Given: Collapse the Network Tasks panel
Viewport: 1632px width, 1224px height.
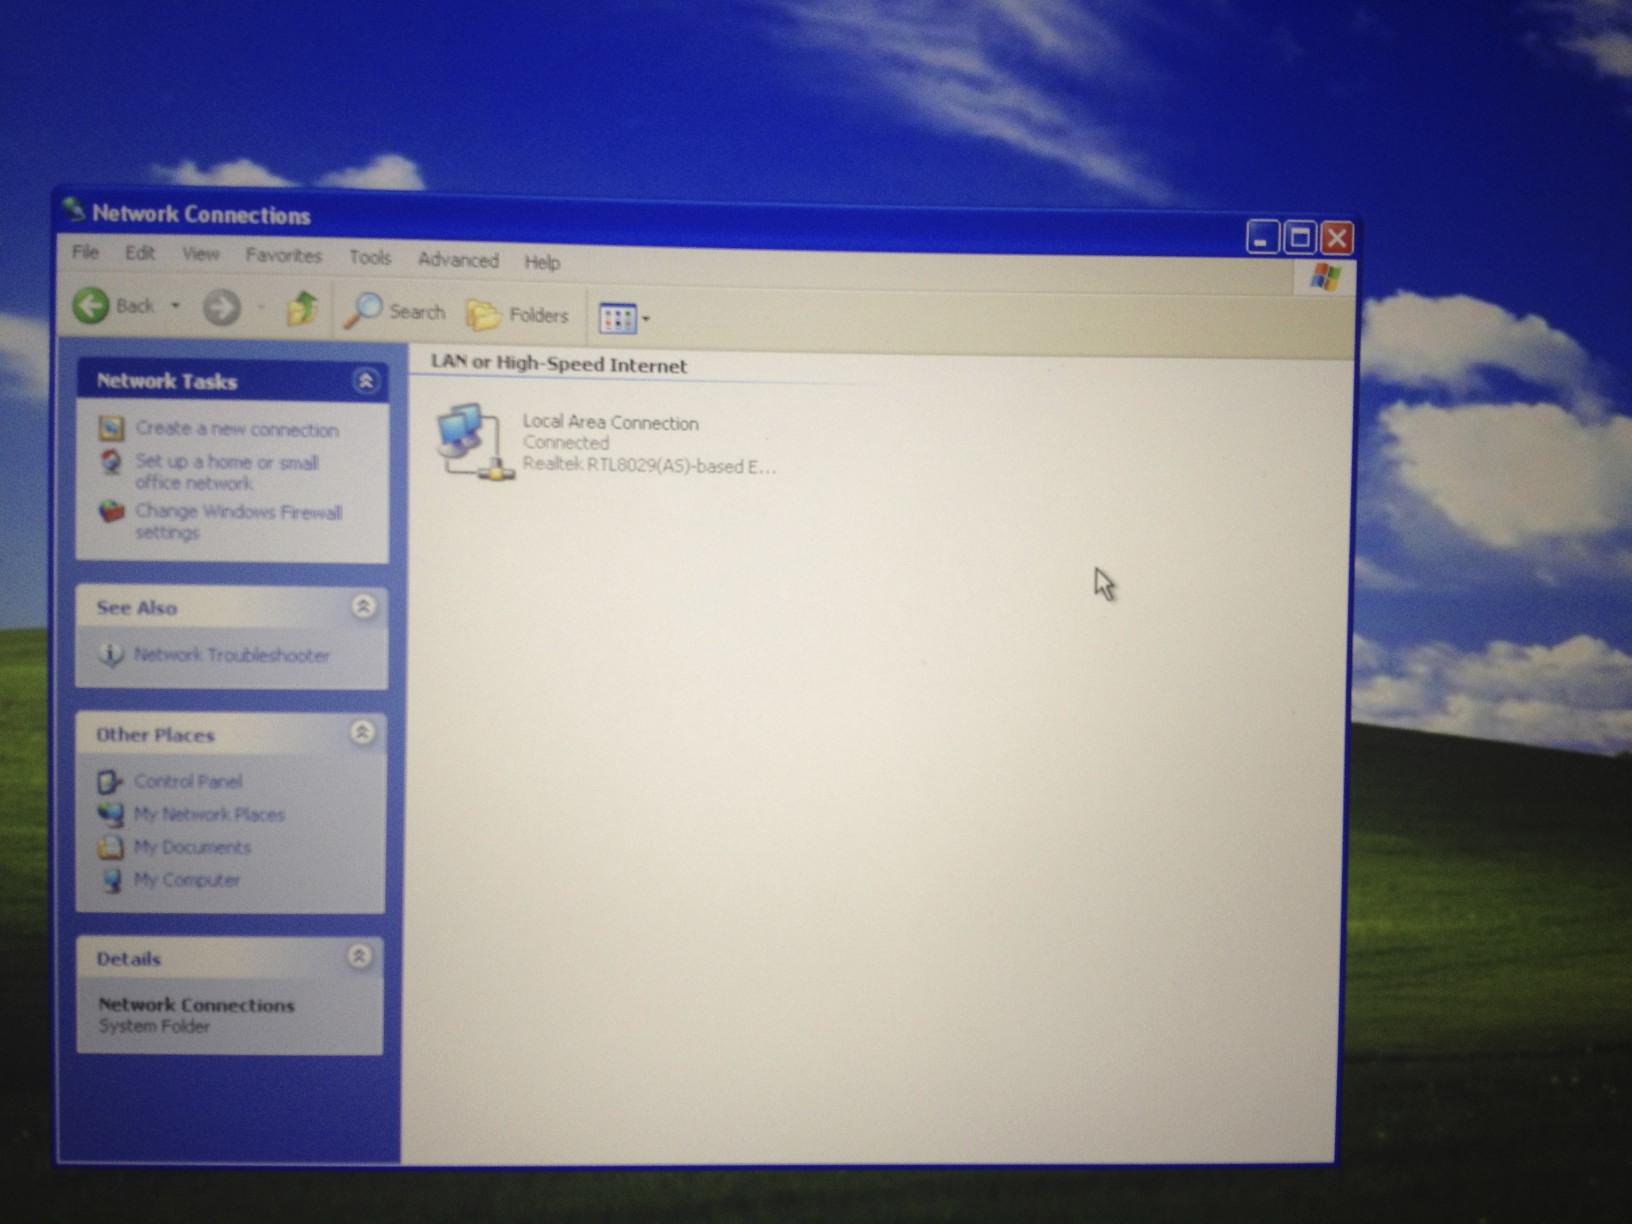Looking at the screenshot, I should [365, 381].
